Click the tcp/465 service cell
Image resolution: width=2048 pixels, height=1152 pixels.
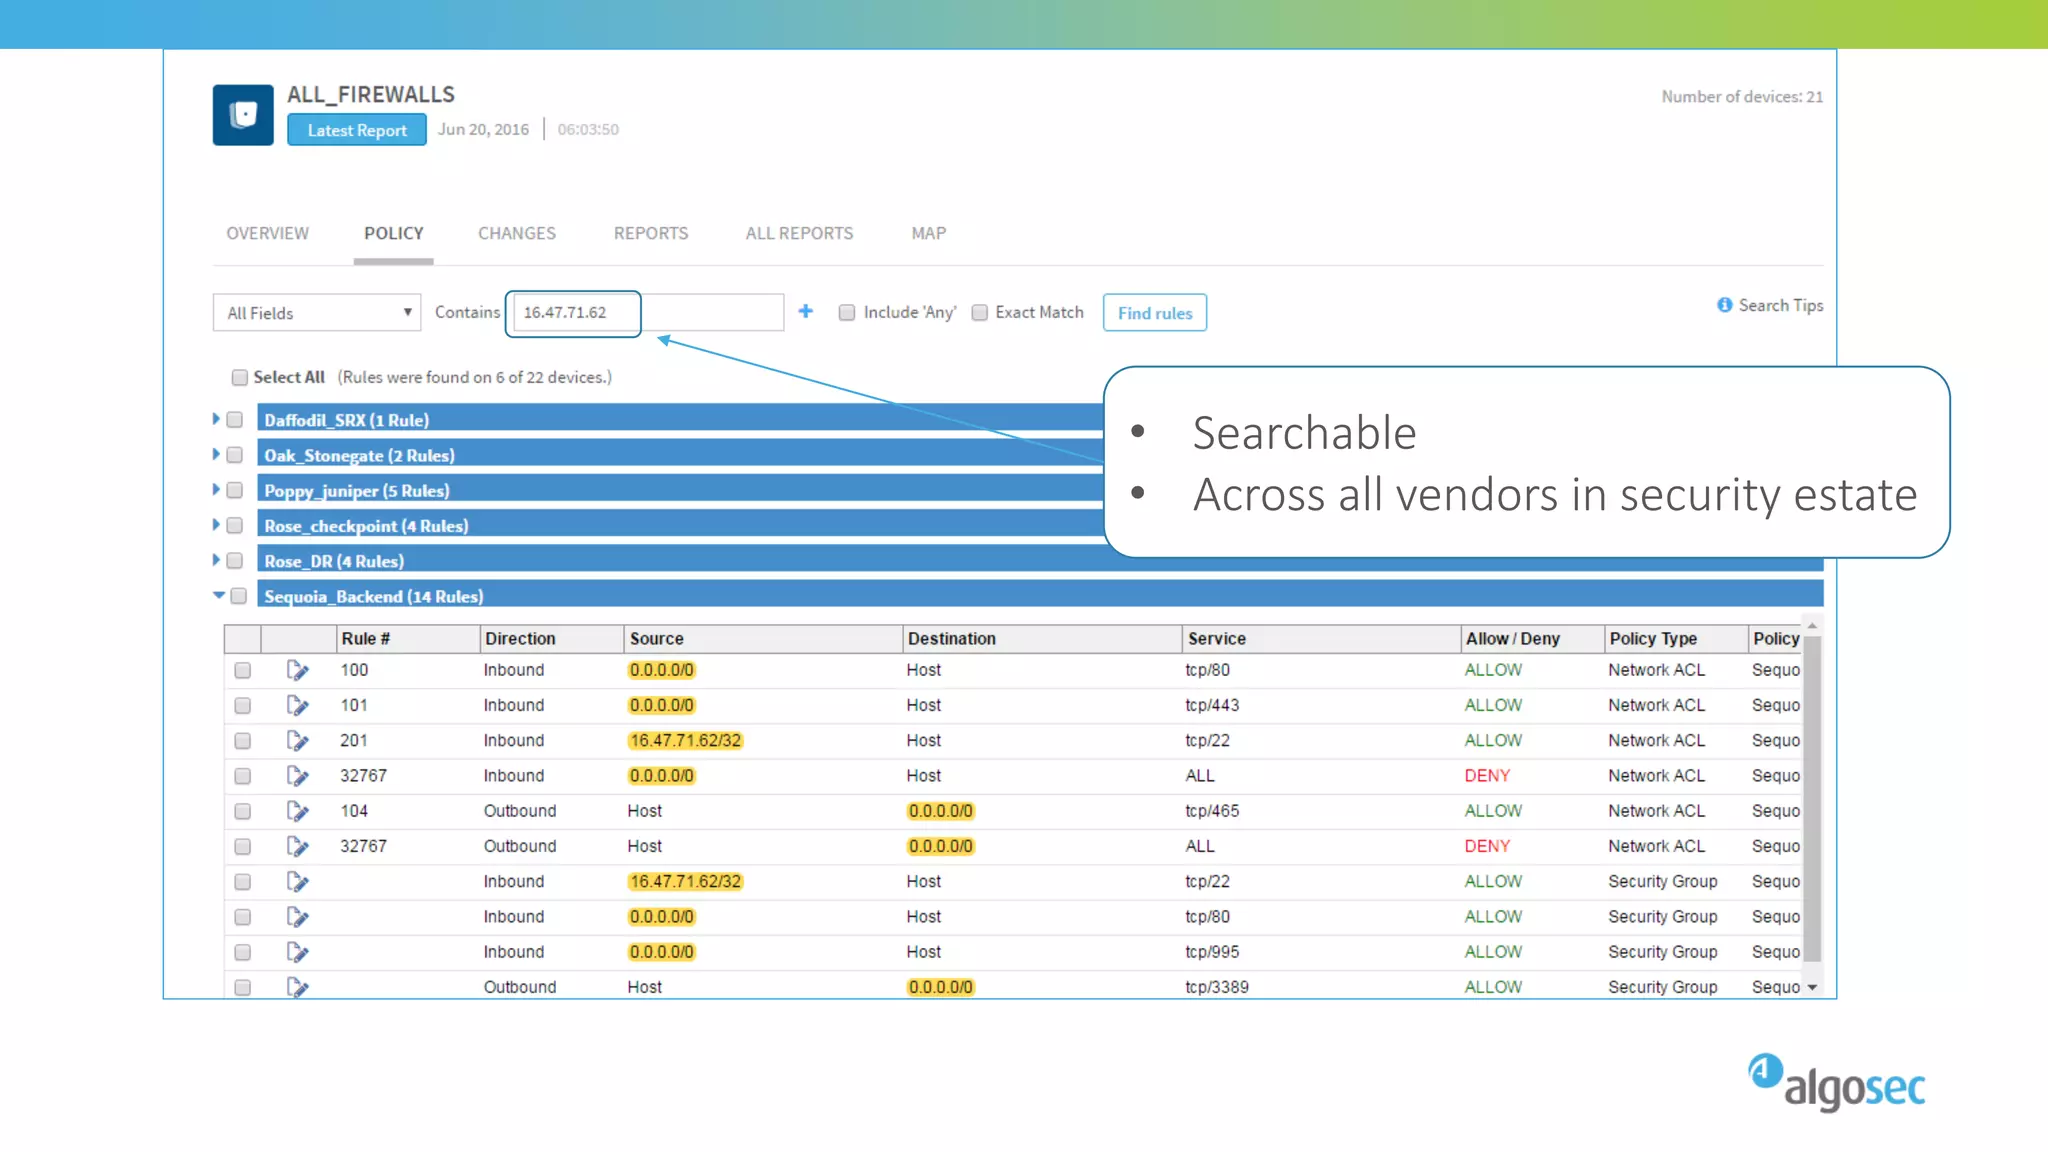1212,811
